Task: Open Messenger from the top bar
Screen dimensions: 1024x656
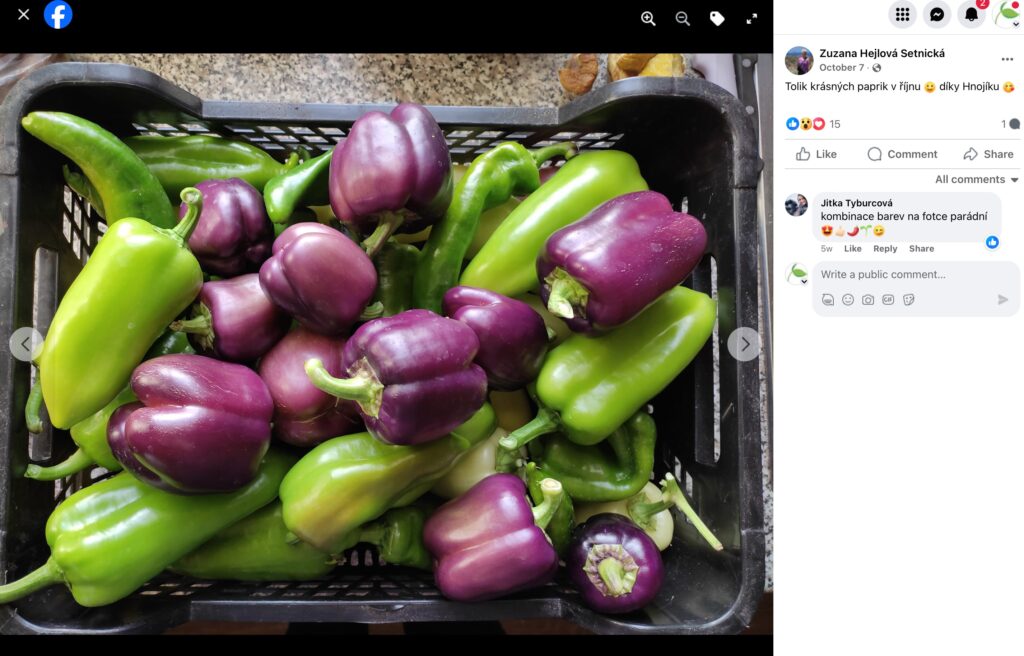Action: coord(936,14)
